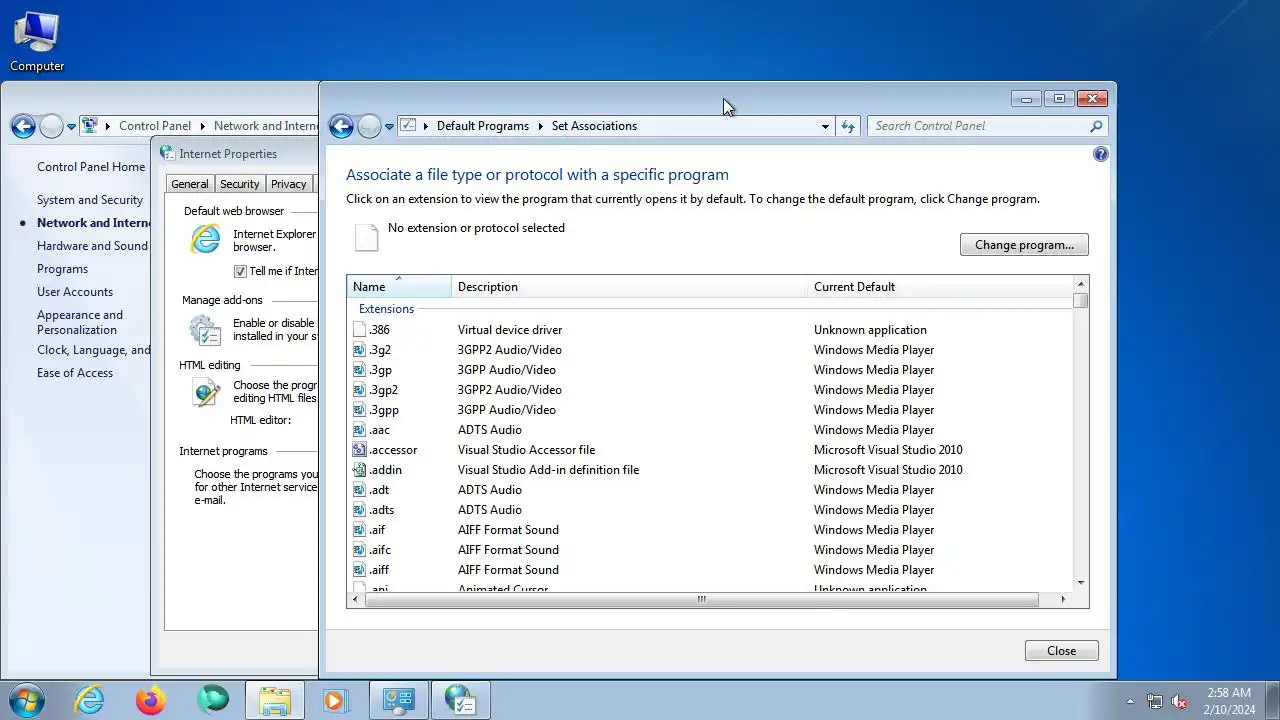1280x720 pixels.
Task: Click the vertical scrollbar down arrow
Action: [1080, 583]
